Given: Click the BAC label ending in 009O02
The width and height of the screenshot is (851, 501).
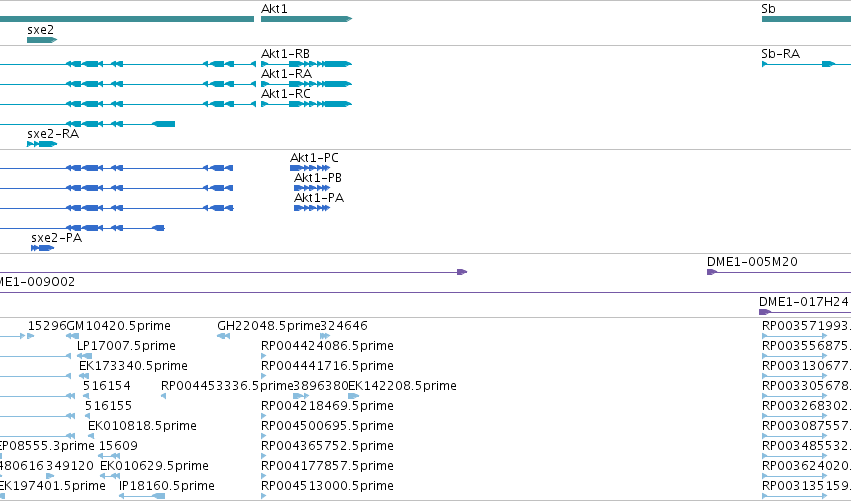Looking at the screenshot, I should coord(37,282).
